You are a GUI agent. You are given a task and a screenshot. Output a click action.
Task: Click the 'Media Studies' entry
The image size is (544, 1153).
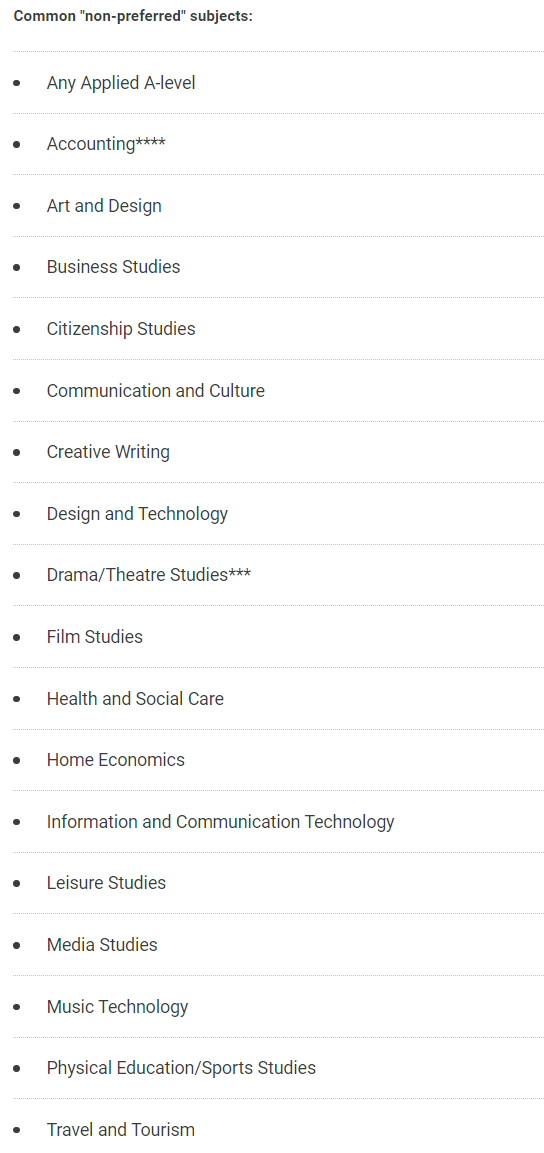pyautogui.click(x=101, y=944)
